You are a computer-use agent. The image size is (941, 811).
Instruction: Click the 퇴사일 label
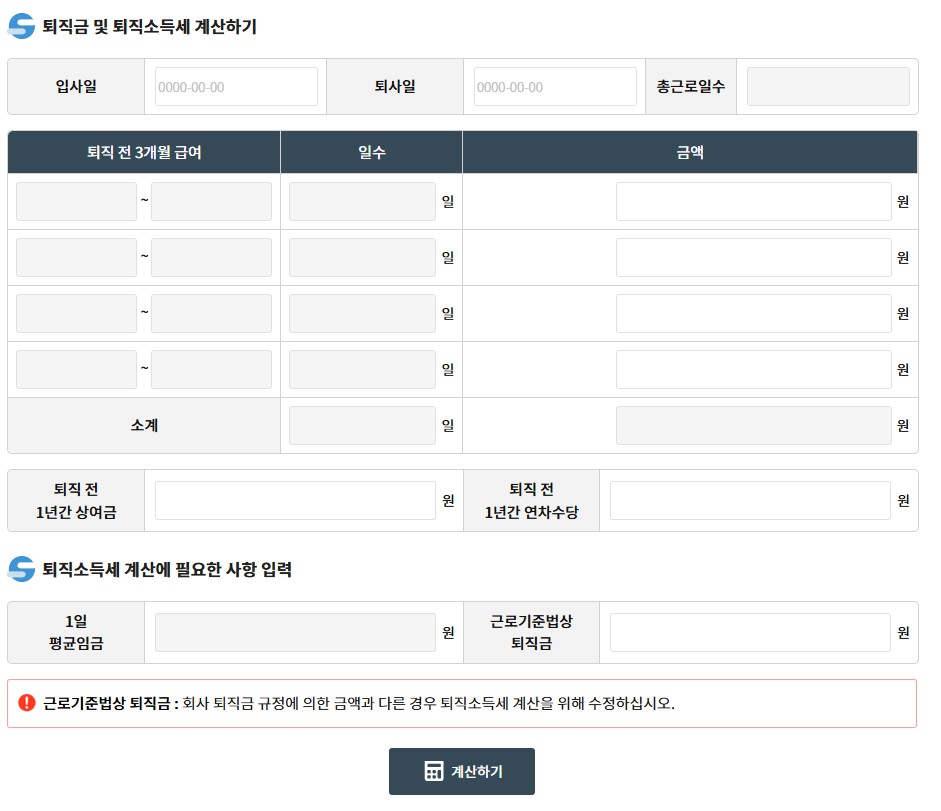click(x=395, y=86)
